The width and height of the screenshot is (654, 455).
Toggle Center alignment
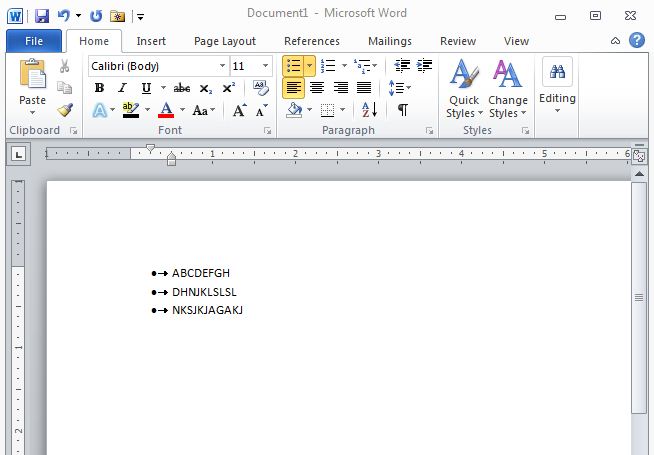(317, 88)
